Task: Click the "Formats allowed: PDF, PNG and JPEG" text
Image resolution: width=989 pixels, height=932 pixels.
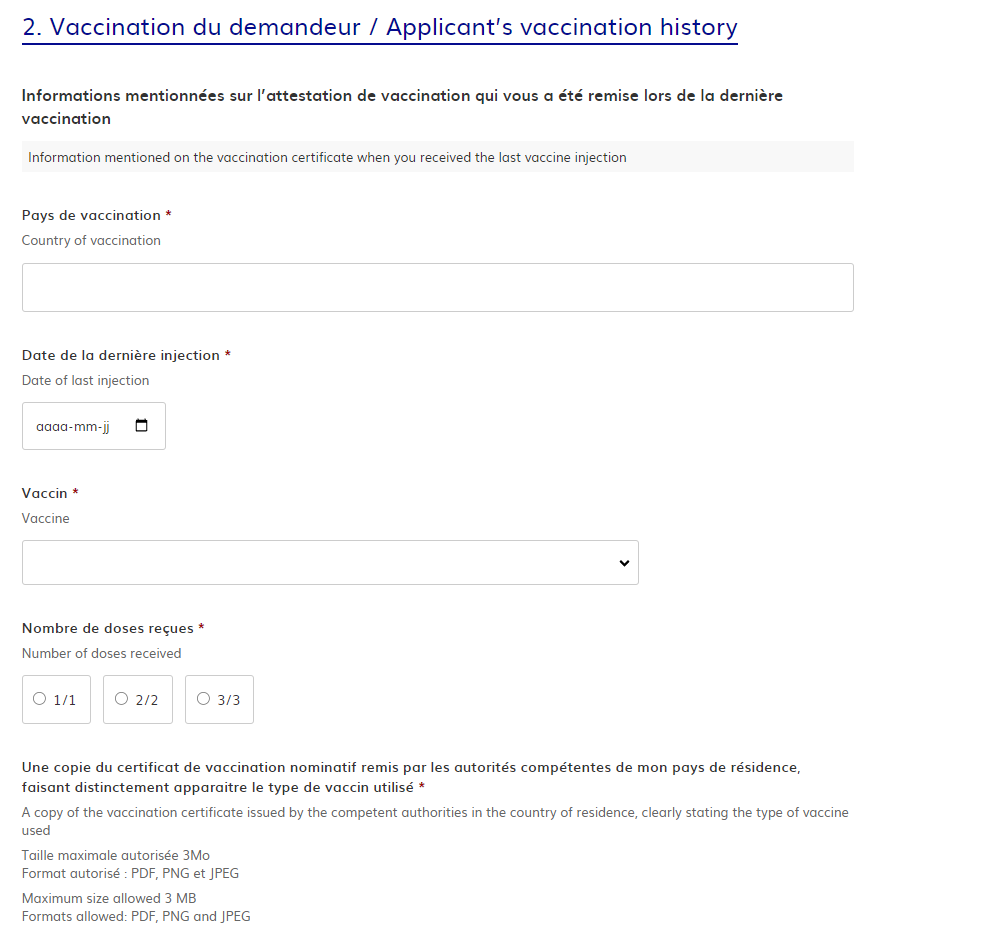Action: [135, 916]
